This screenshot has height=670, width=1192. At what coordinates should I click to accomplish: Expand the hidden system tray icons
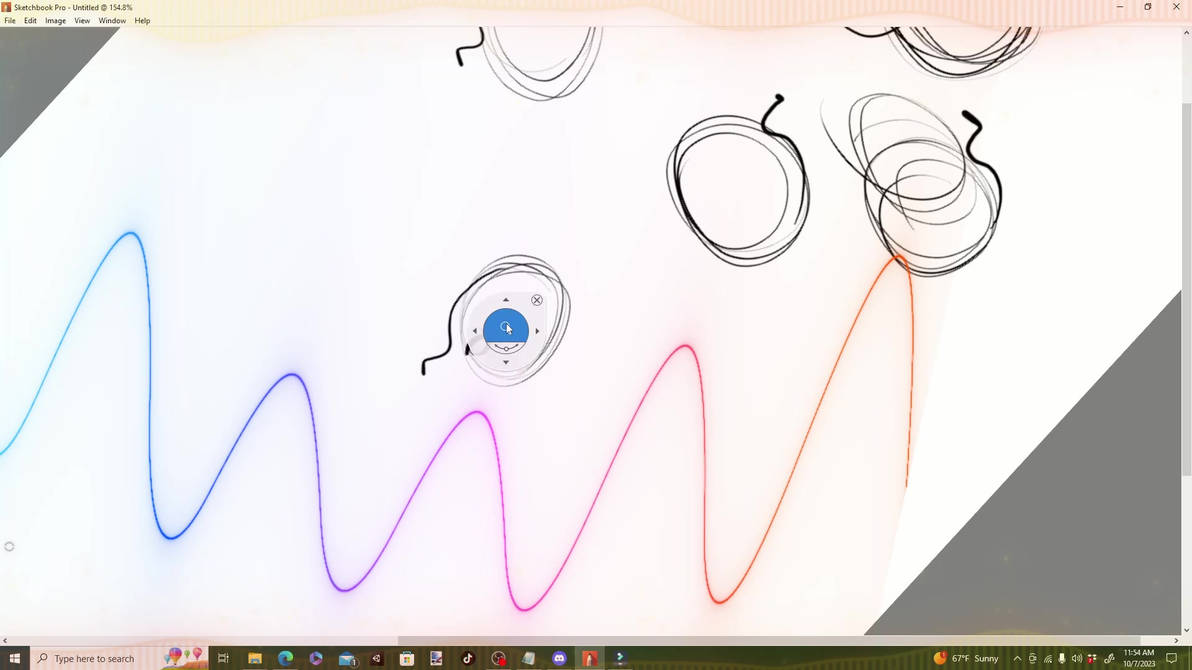(x=1017, y=658)
